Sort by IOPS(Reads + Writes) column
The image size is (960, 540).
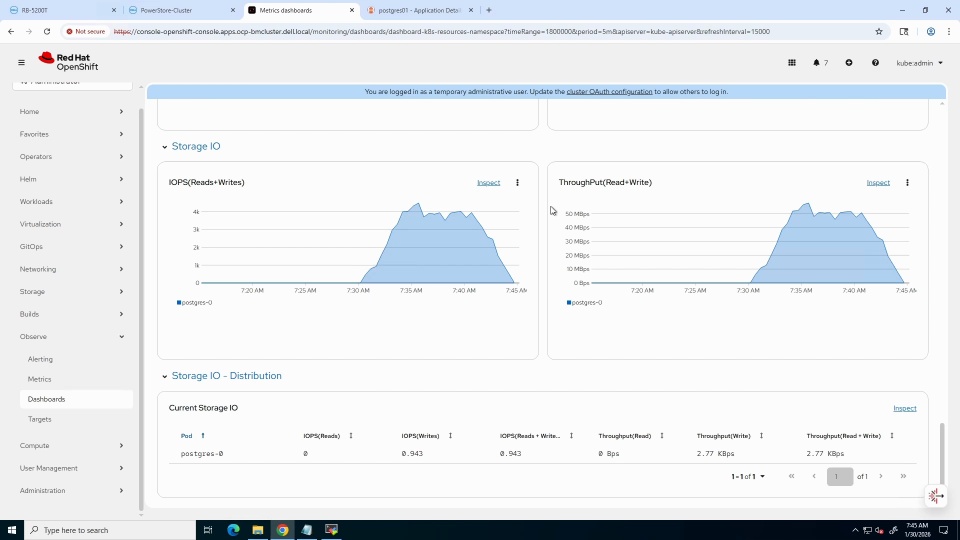click(536, 436)
